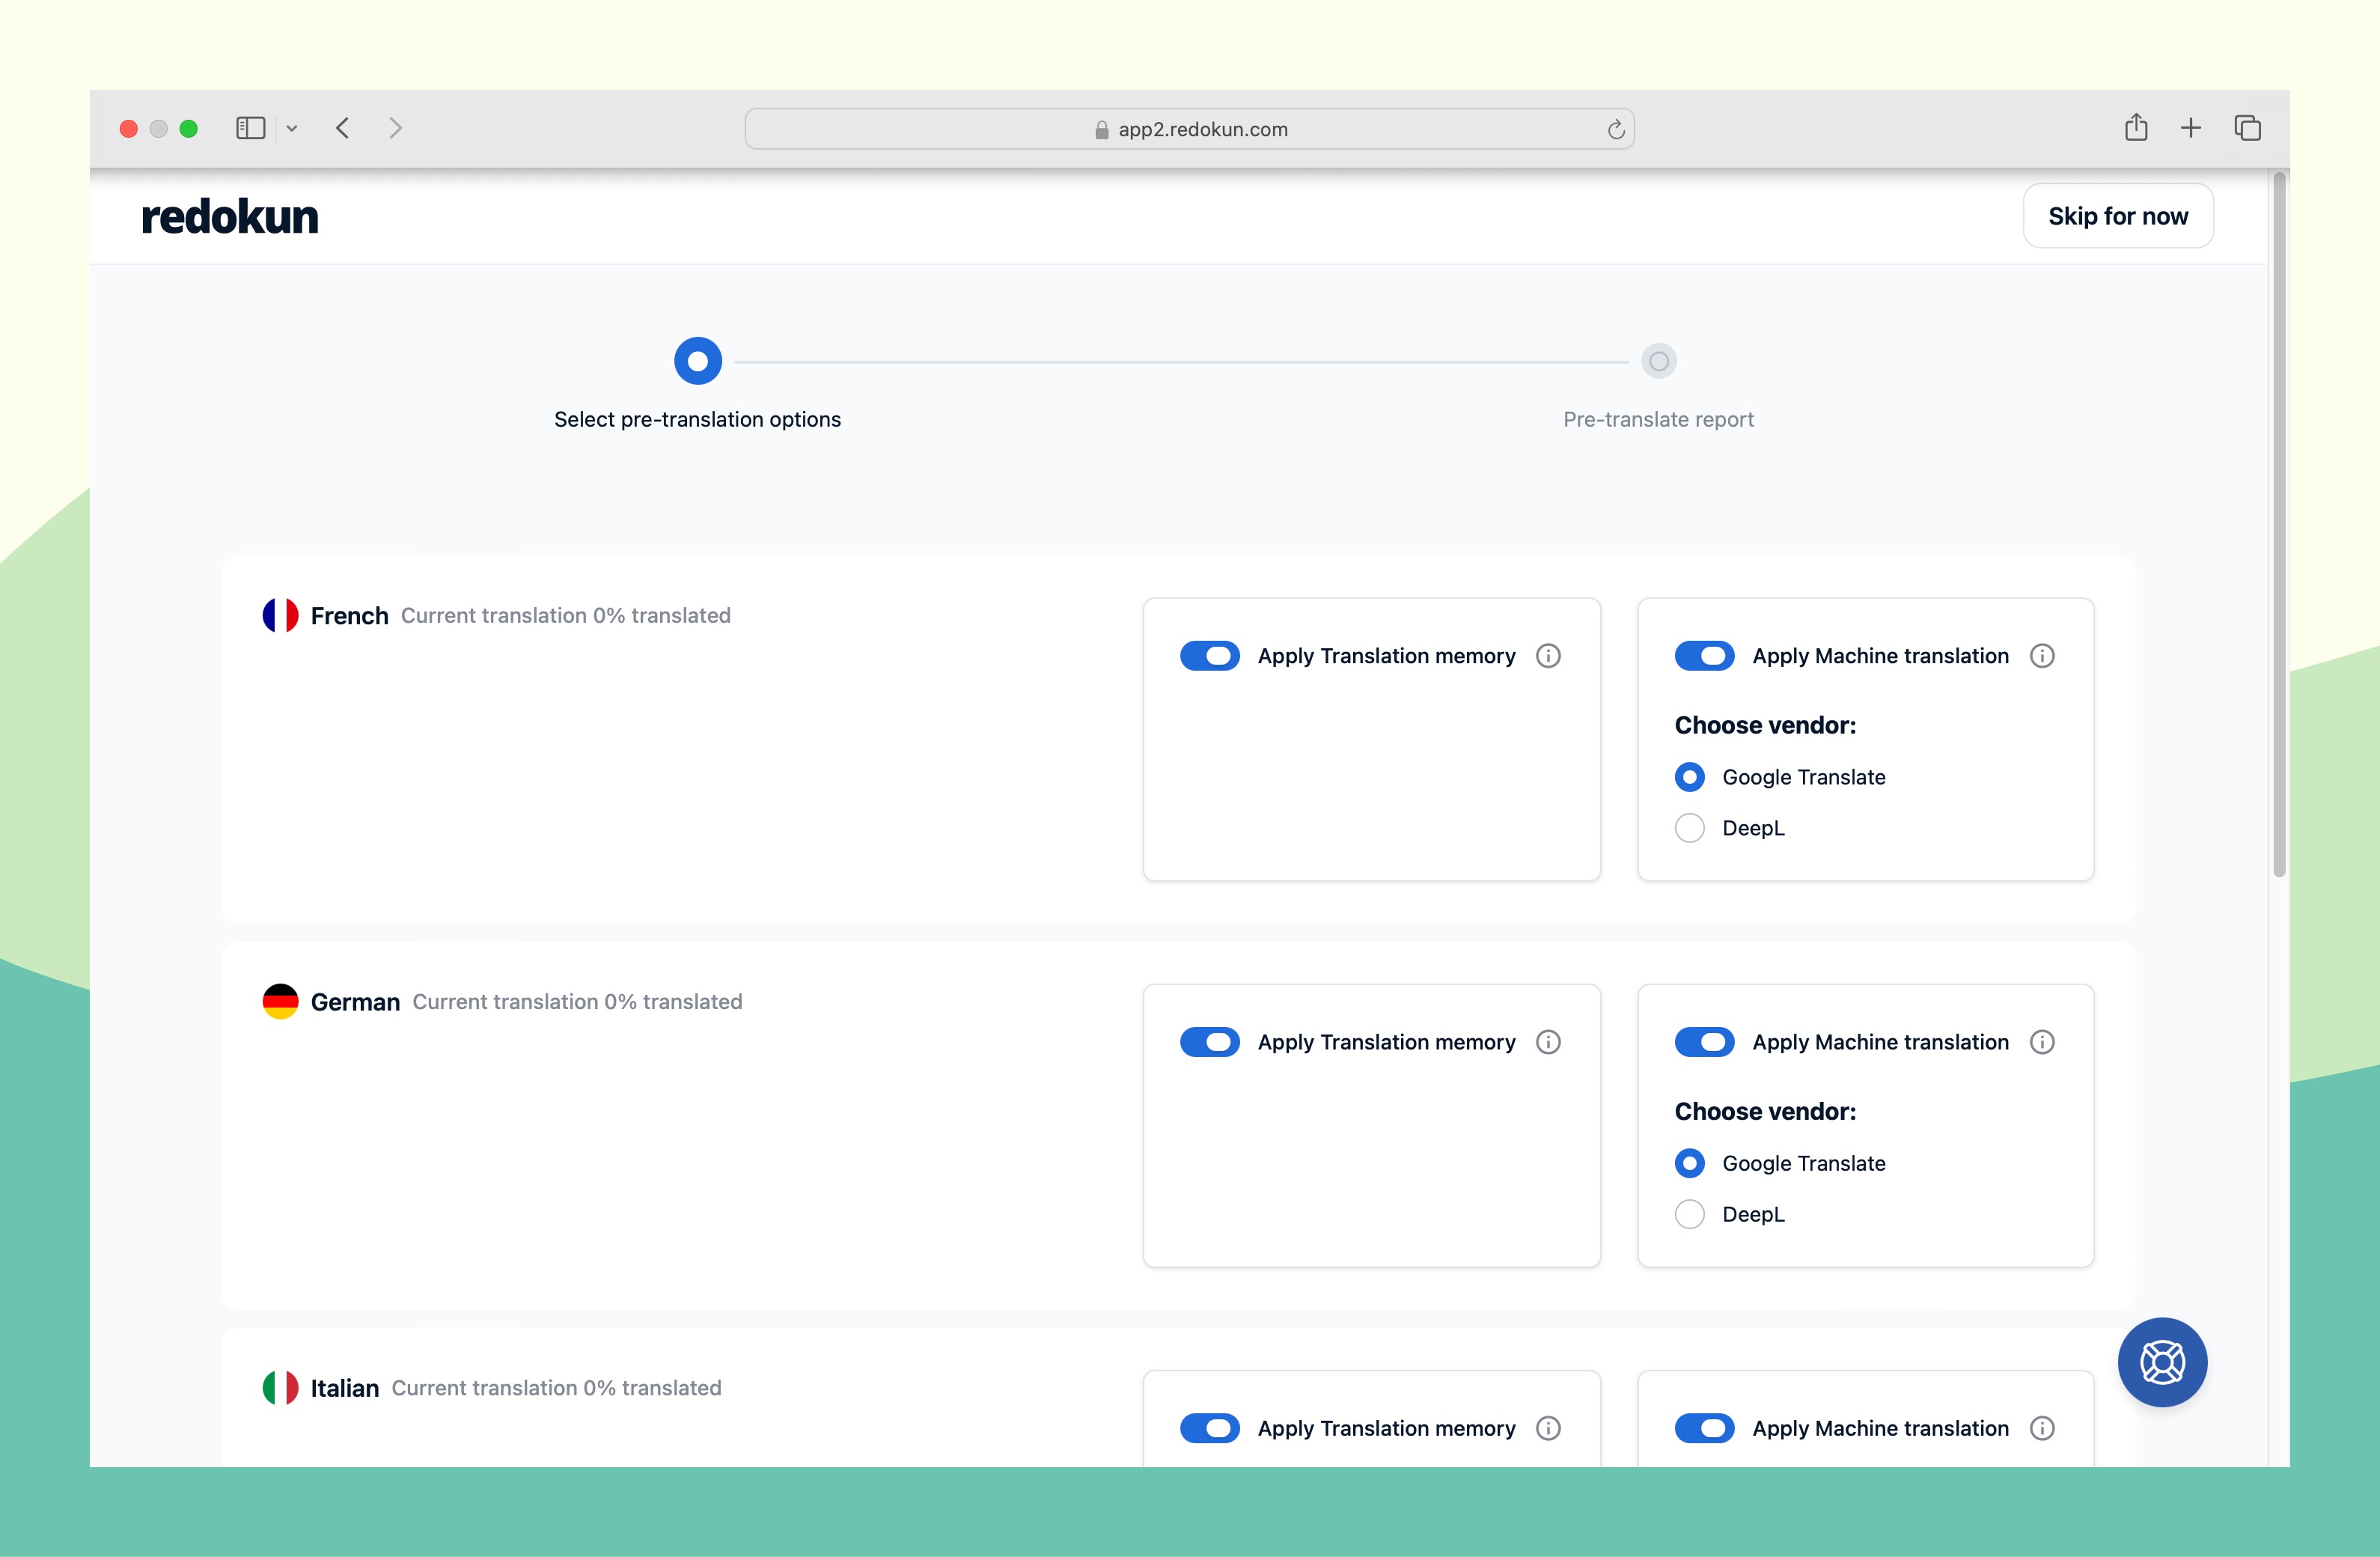Click the help/support button in the bottom right

pyautogui.click(x=2163, y=1362)
